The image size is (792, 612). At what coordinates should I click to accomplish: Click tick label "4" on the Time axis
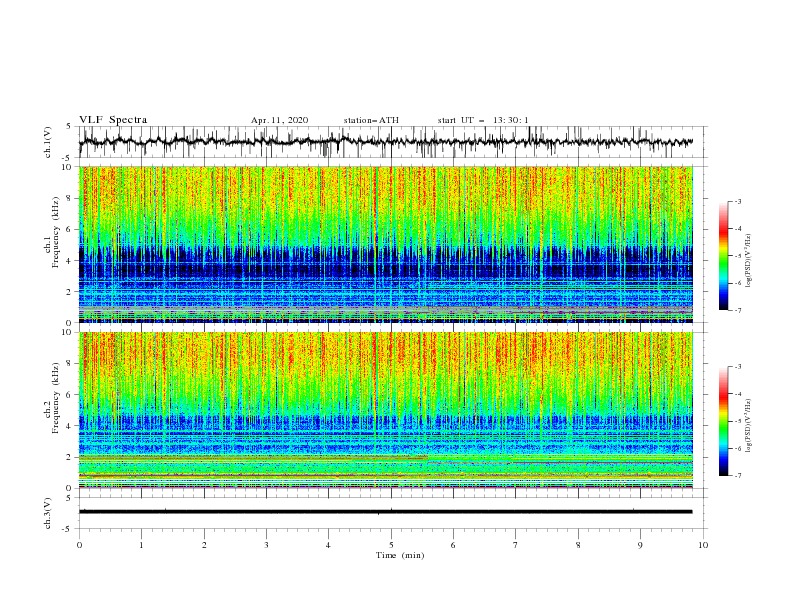click(328, 545)
